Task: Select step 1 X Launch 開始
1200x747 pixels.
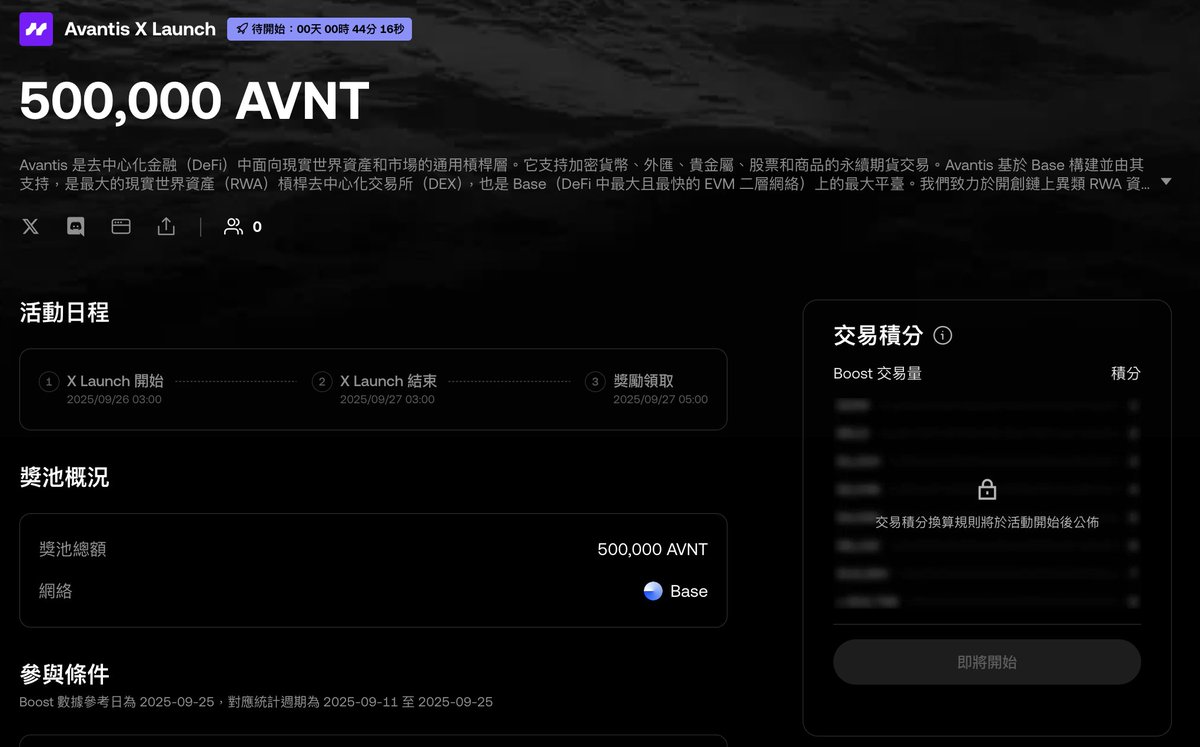Action: point(48,382)
